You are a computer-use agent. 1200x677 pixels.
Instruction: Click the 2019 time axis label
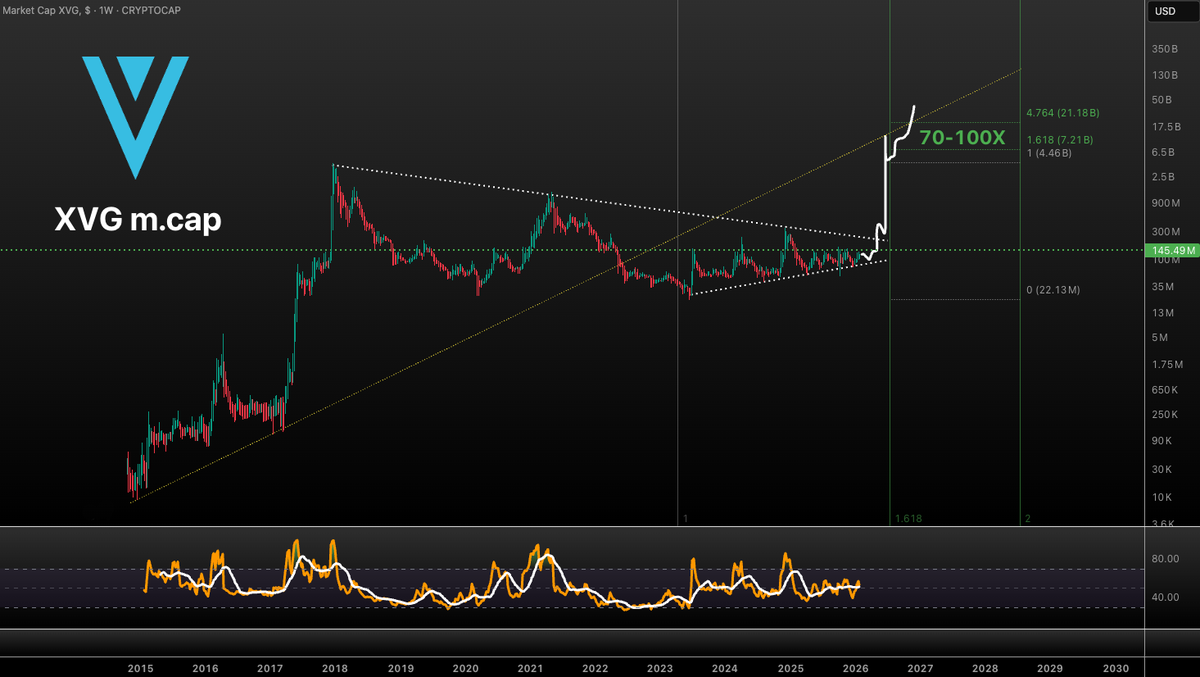tap(400, 667)
